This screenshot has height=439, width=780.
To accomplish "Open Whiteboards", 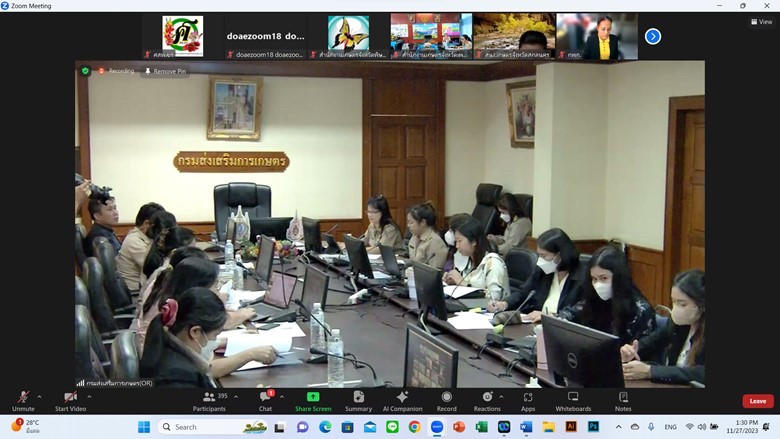I will pos(573,400).
